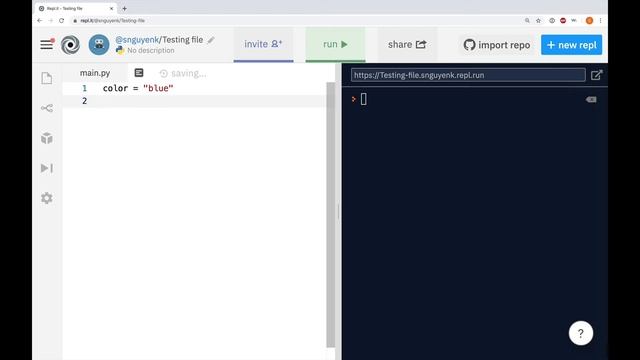The width and height of the screenshot is (640, 360).
Task: Click inside the console prompt
Action: tap(363, 99)
